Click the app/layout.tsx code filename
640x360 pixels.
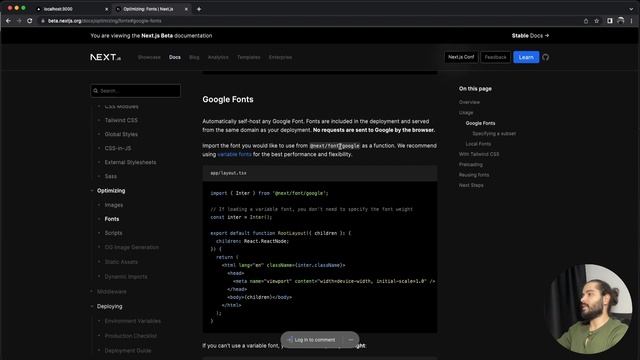[x=228, y=173]
